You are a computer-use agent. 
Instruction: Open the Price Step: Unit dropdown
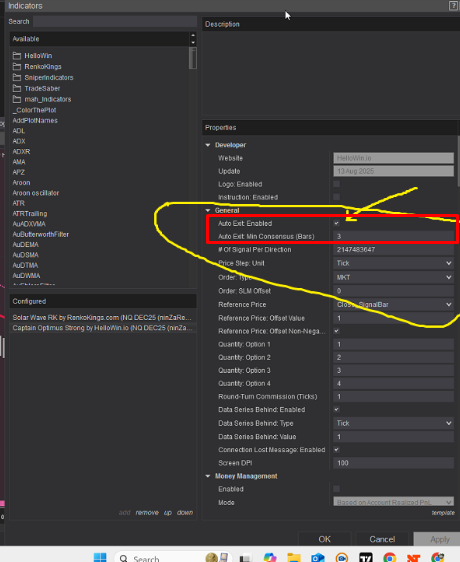point(393,263)
